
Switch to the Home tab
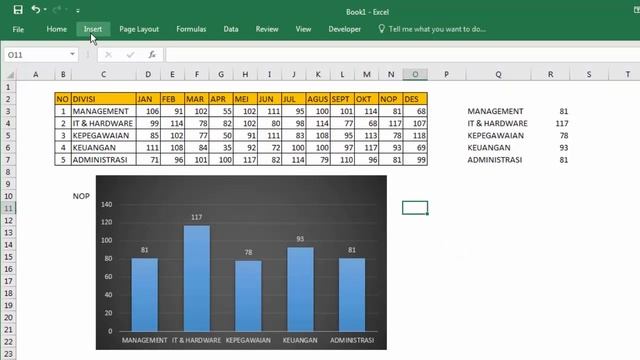pyautogui.click(x=56, y=29)
